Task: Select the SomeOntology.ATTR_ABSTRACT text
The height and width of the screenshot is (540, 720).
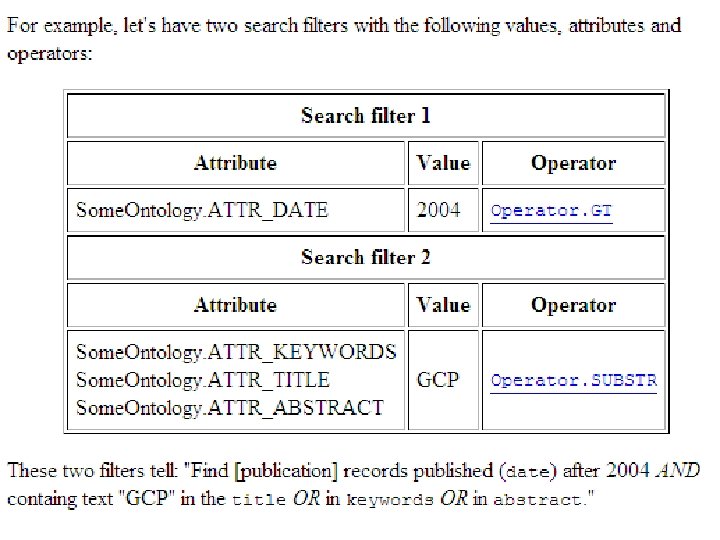Action: [x=230, y=408]
